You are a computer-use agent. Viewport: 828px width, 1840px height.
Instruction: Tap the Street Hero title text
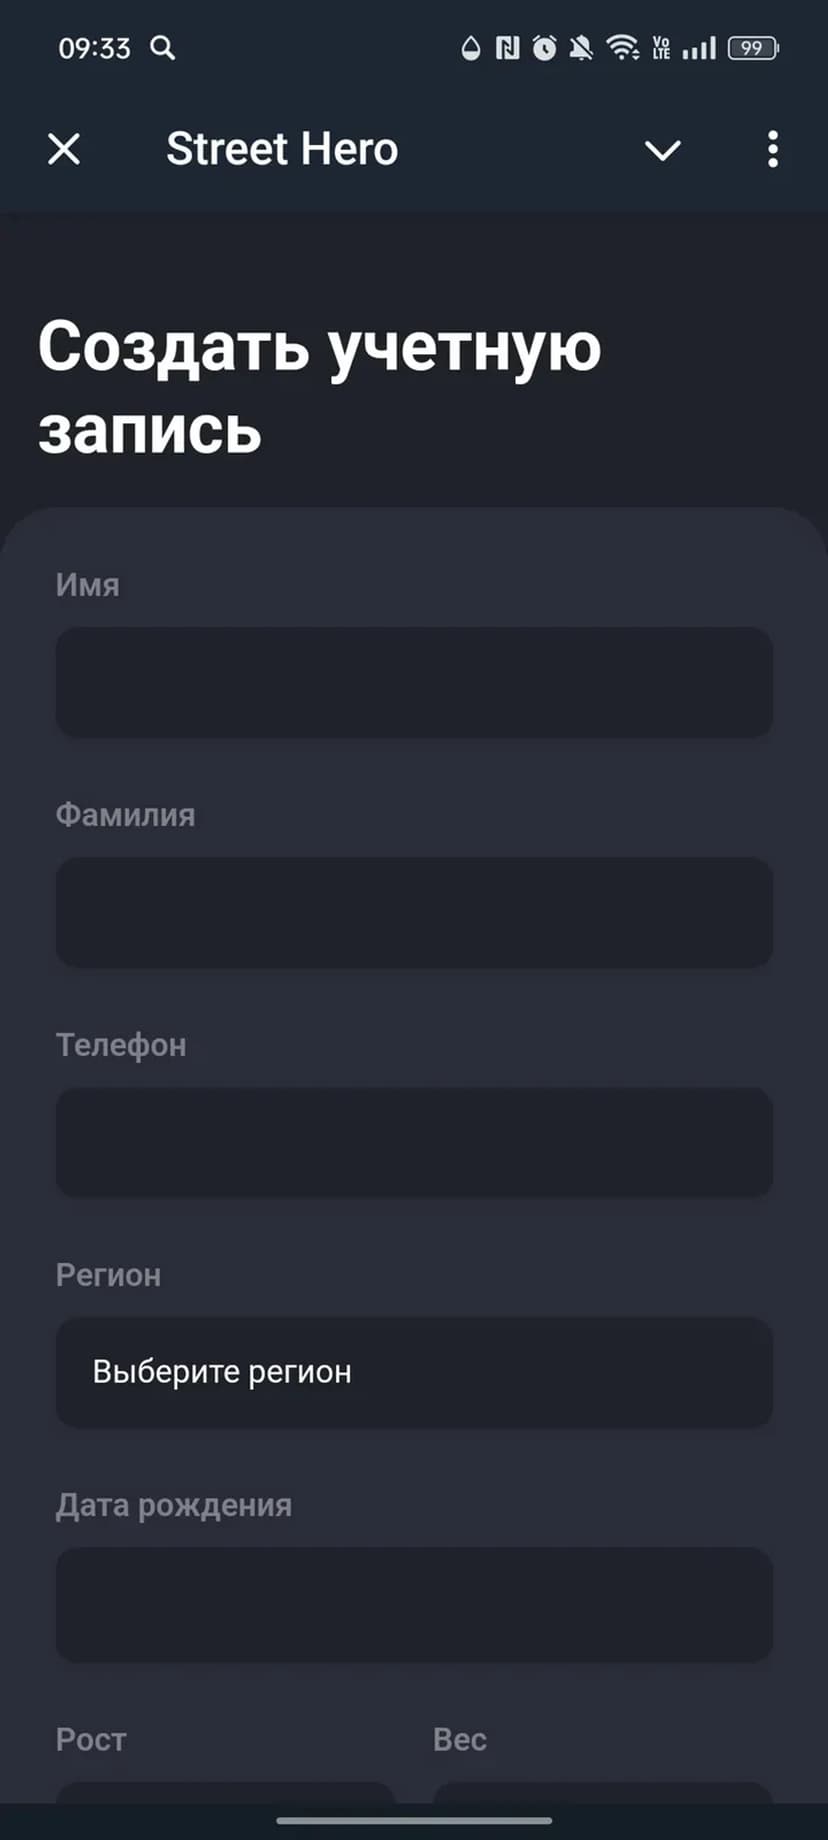pyautogui.click(x=282, y=150)
